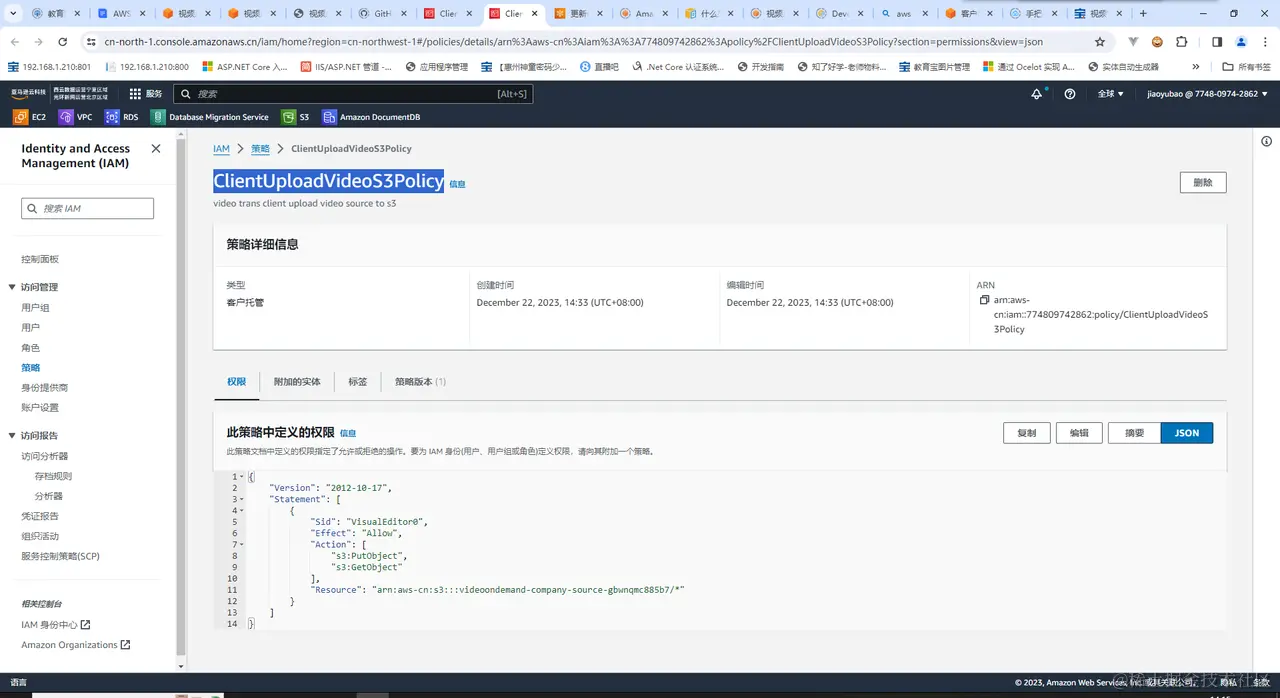
Task: Open 信息 link beside policy title
Action: click(457, 184)
